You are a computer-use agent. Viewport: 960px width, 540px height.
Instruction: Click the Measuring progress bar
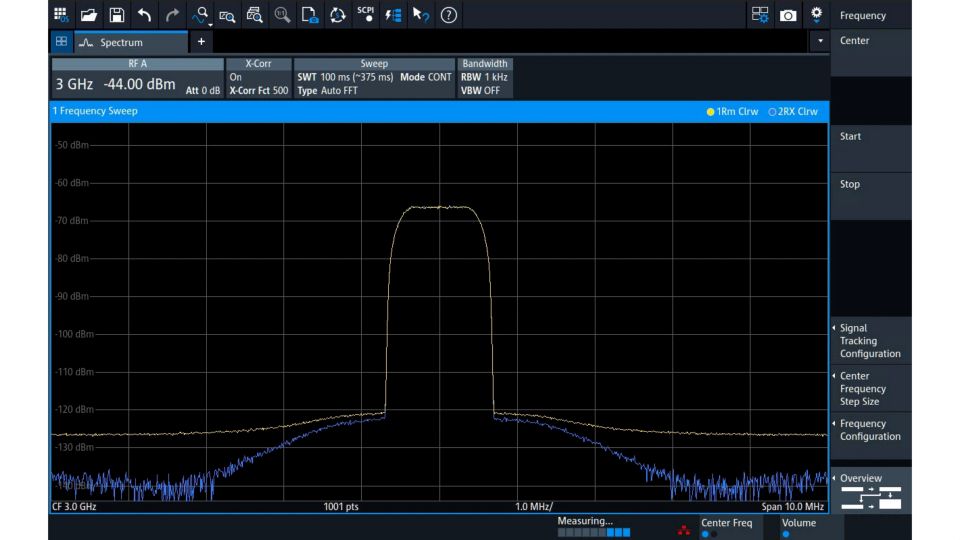coord(594,533)
